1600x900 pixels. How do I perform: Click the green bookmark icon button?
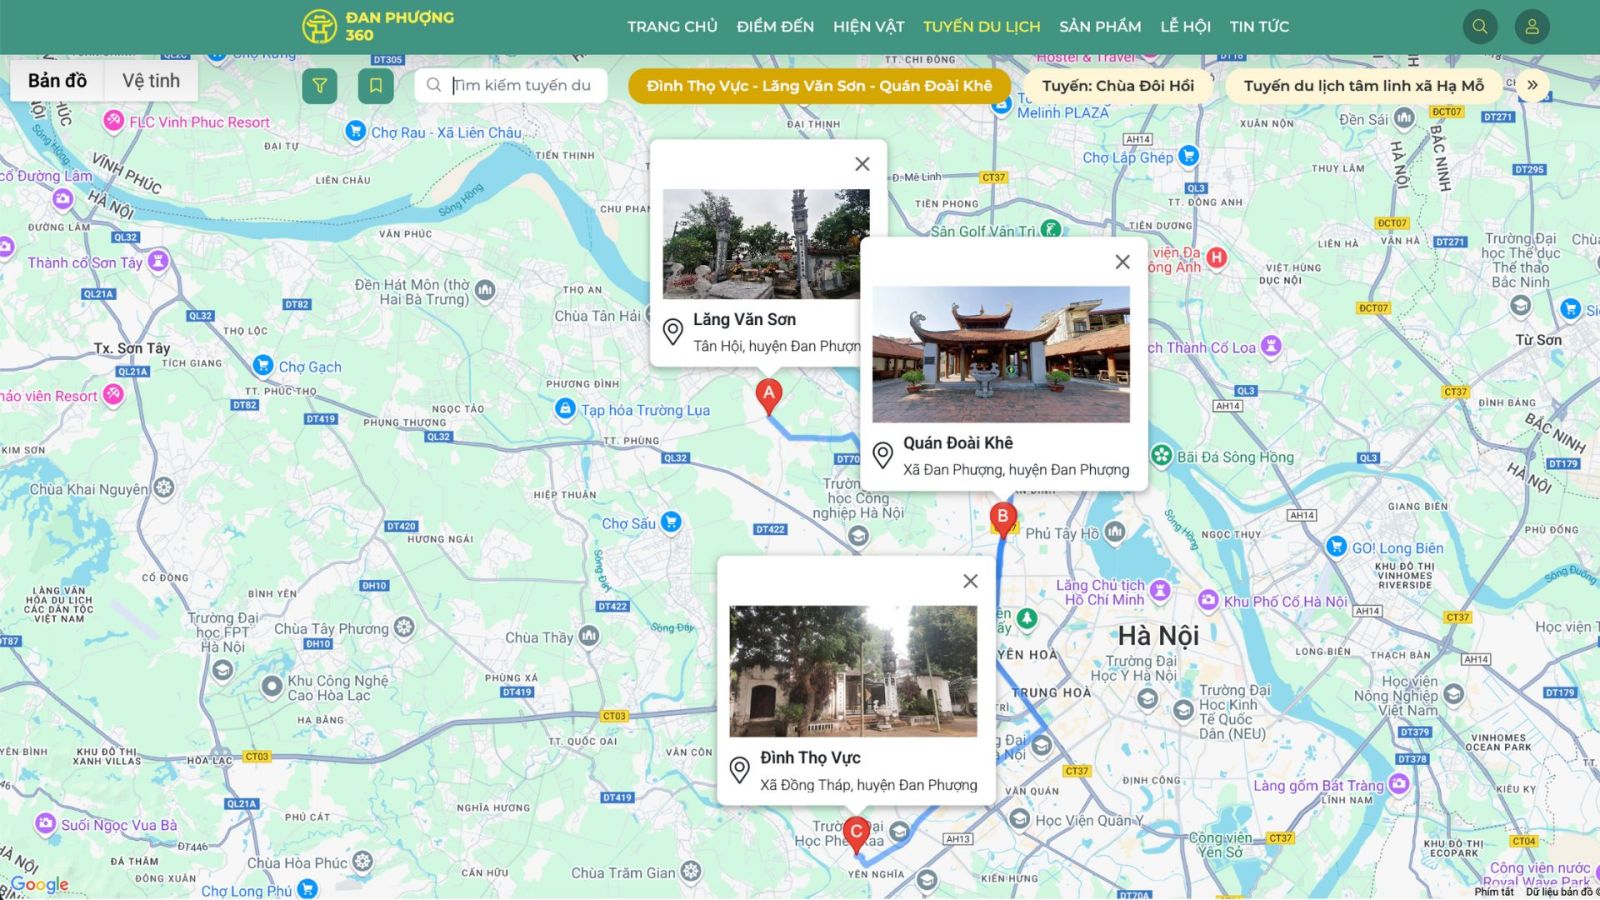coord(376,86)
